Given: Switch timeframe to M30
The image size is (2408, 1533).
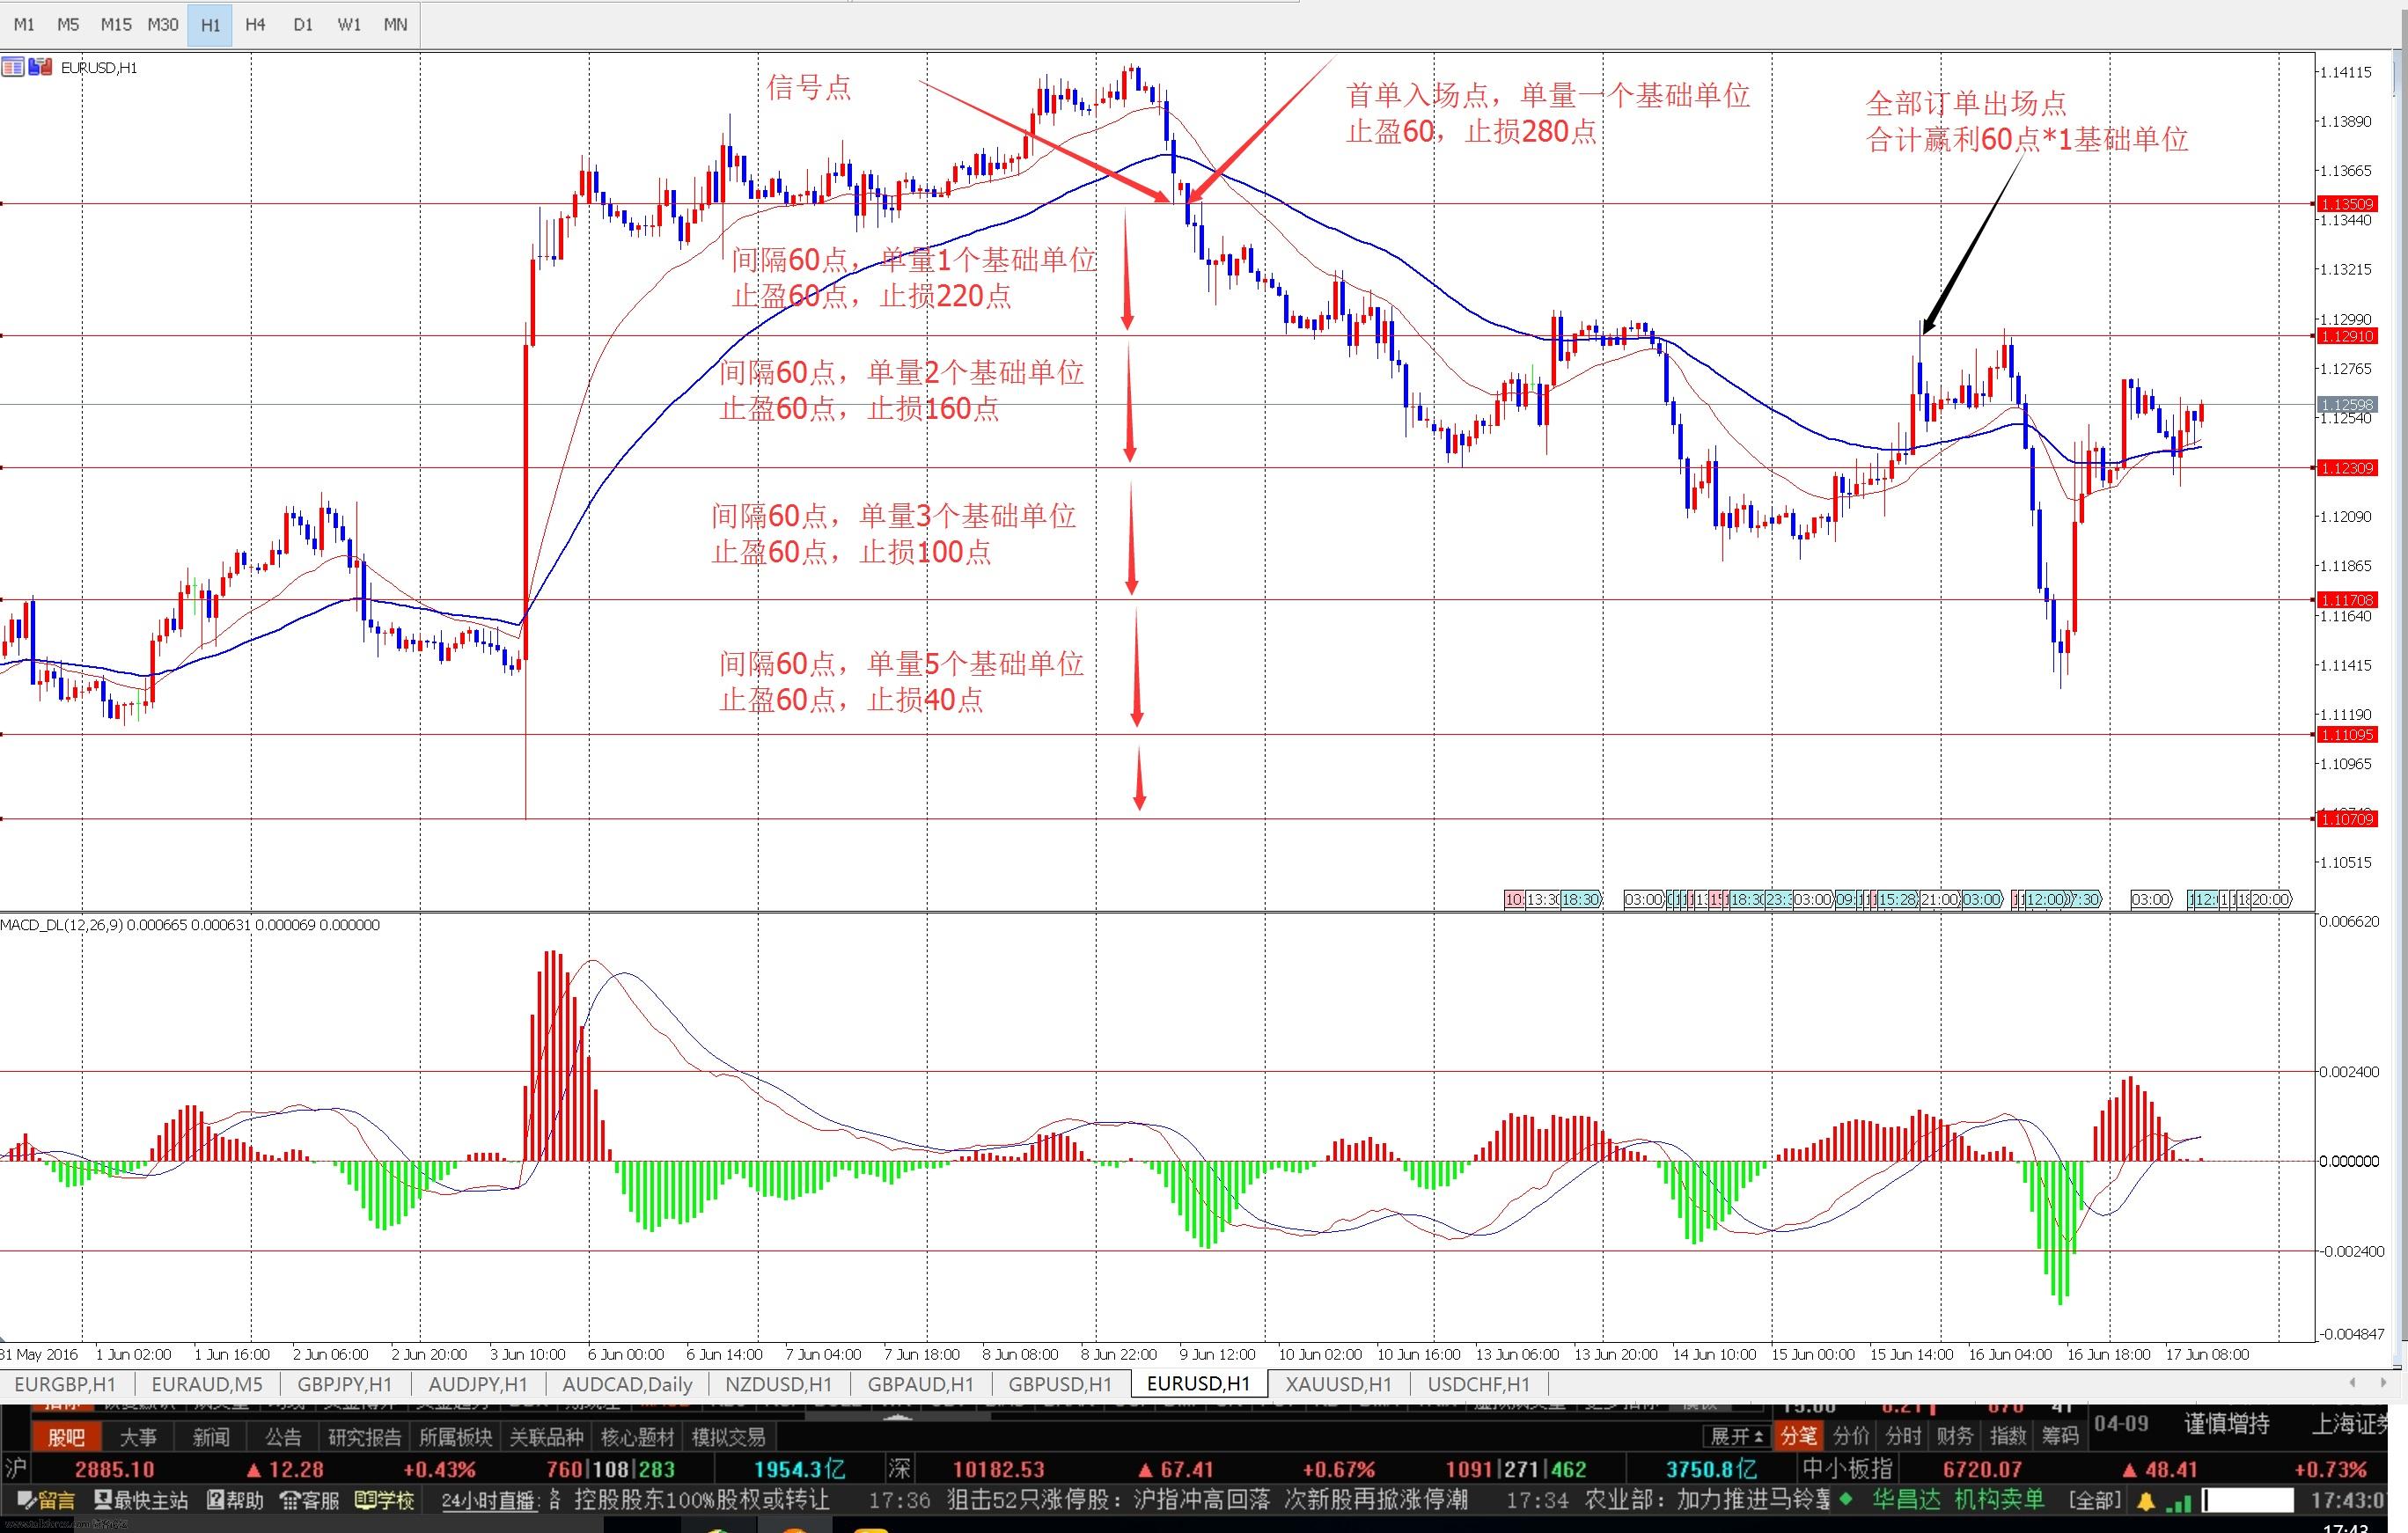Looking at the screenshot, I should (x=163, y=24).
